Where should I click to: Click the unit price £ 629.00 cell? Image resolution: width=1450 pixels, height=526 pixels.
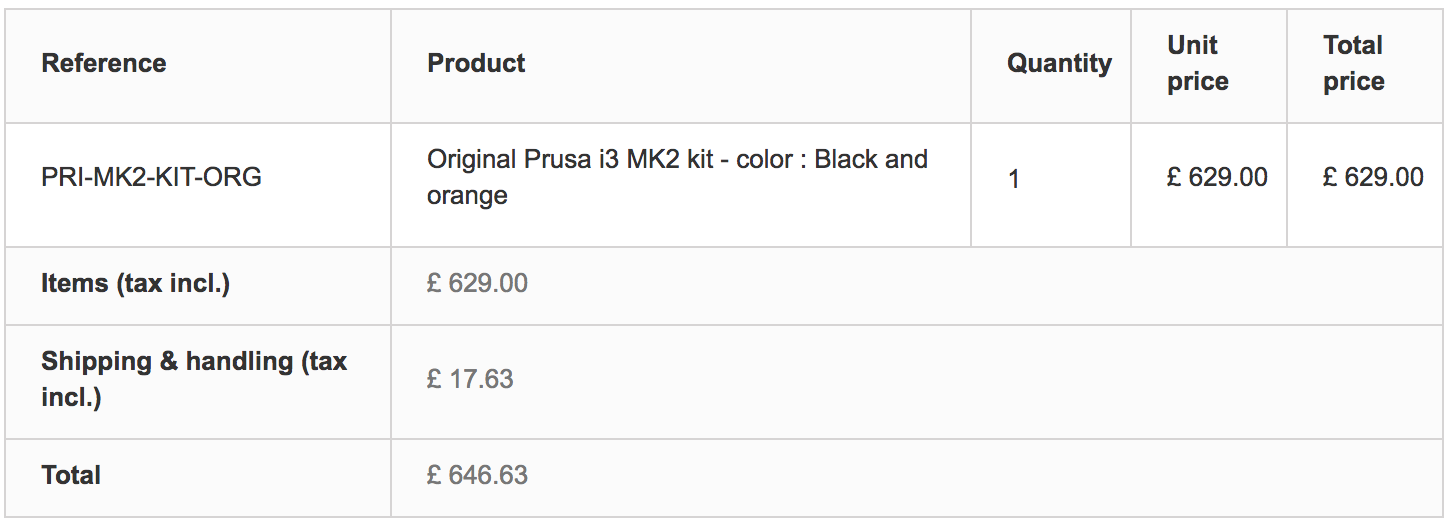[1217, 178]
